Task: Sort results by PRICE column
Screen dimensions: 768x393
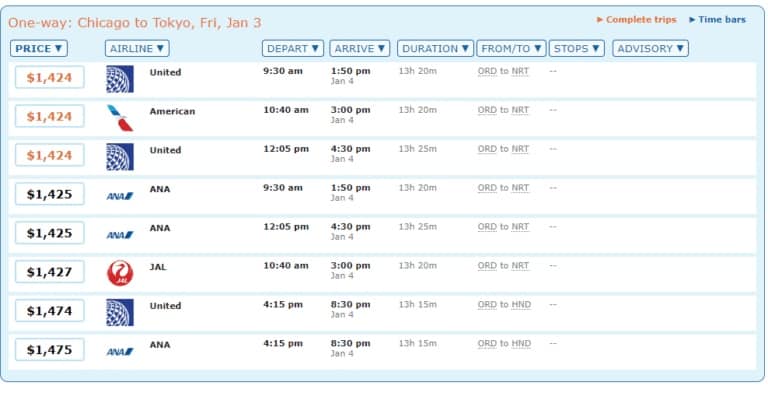Action: (x=39, y=49)
